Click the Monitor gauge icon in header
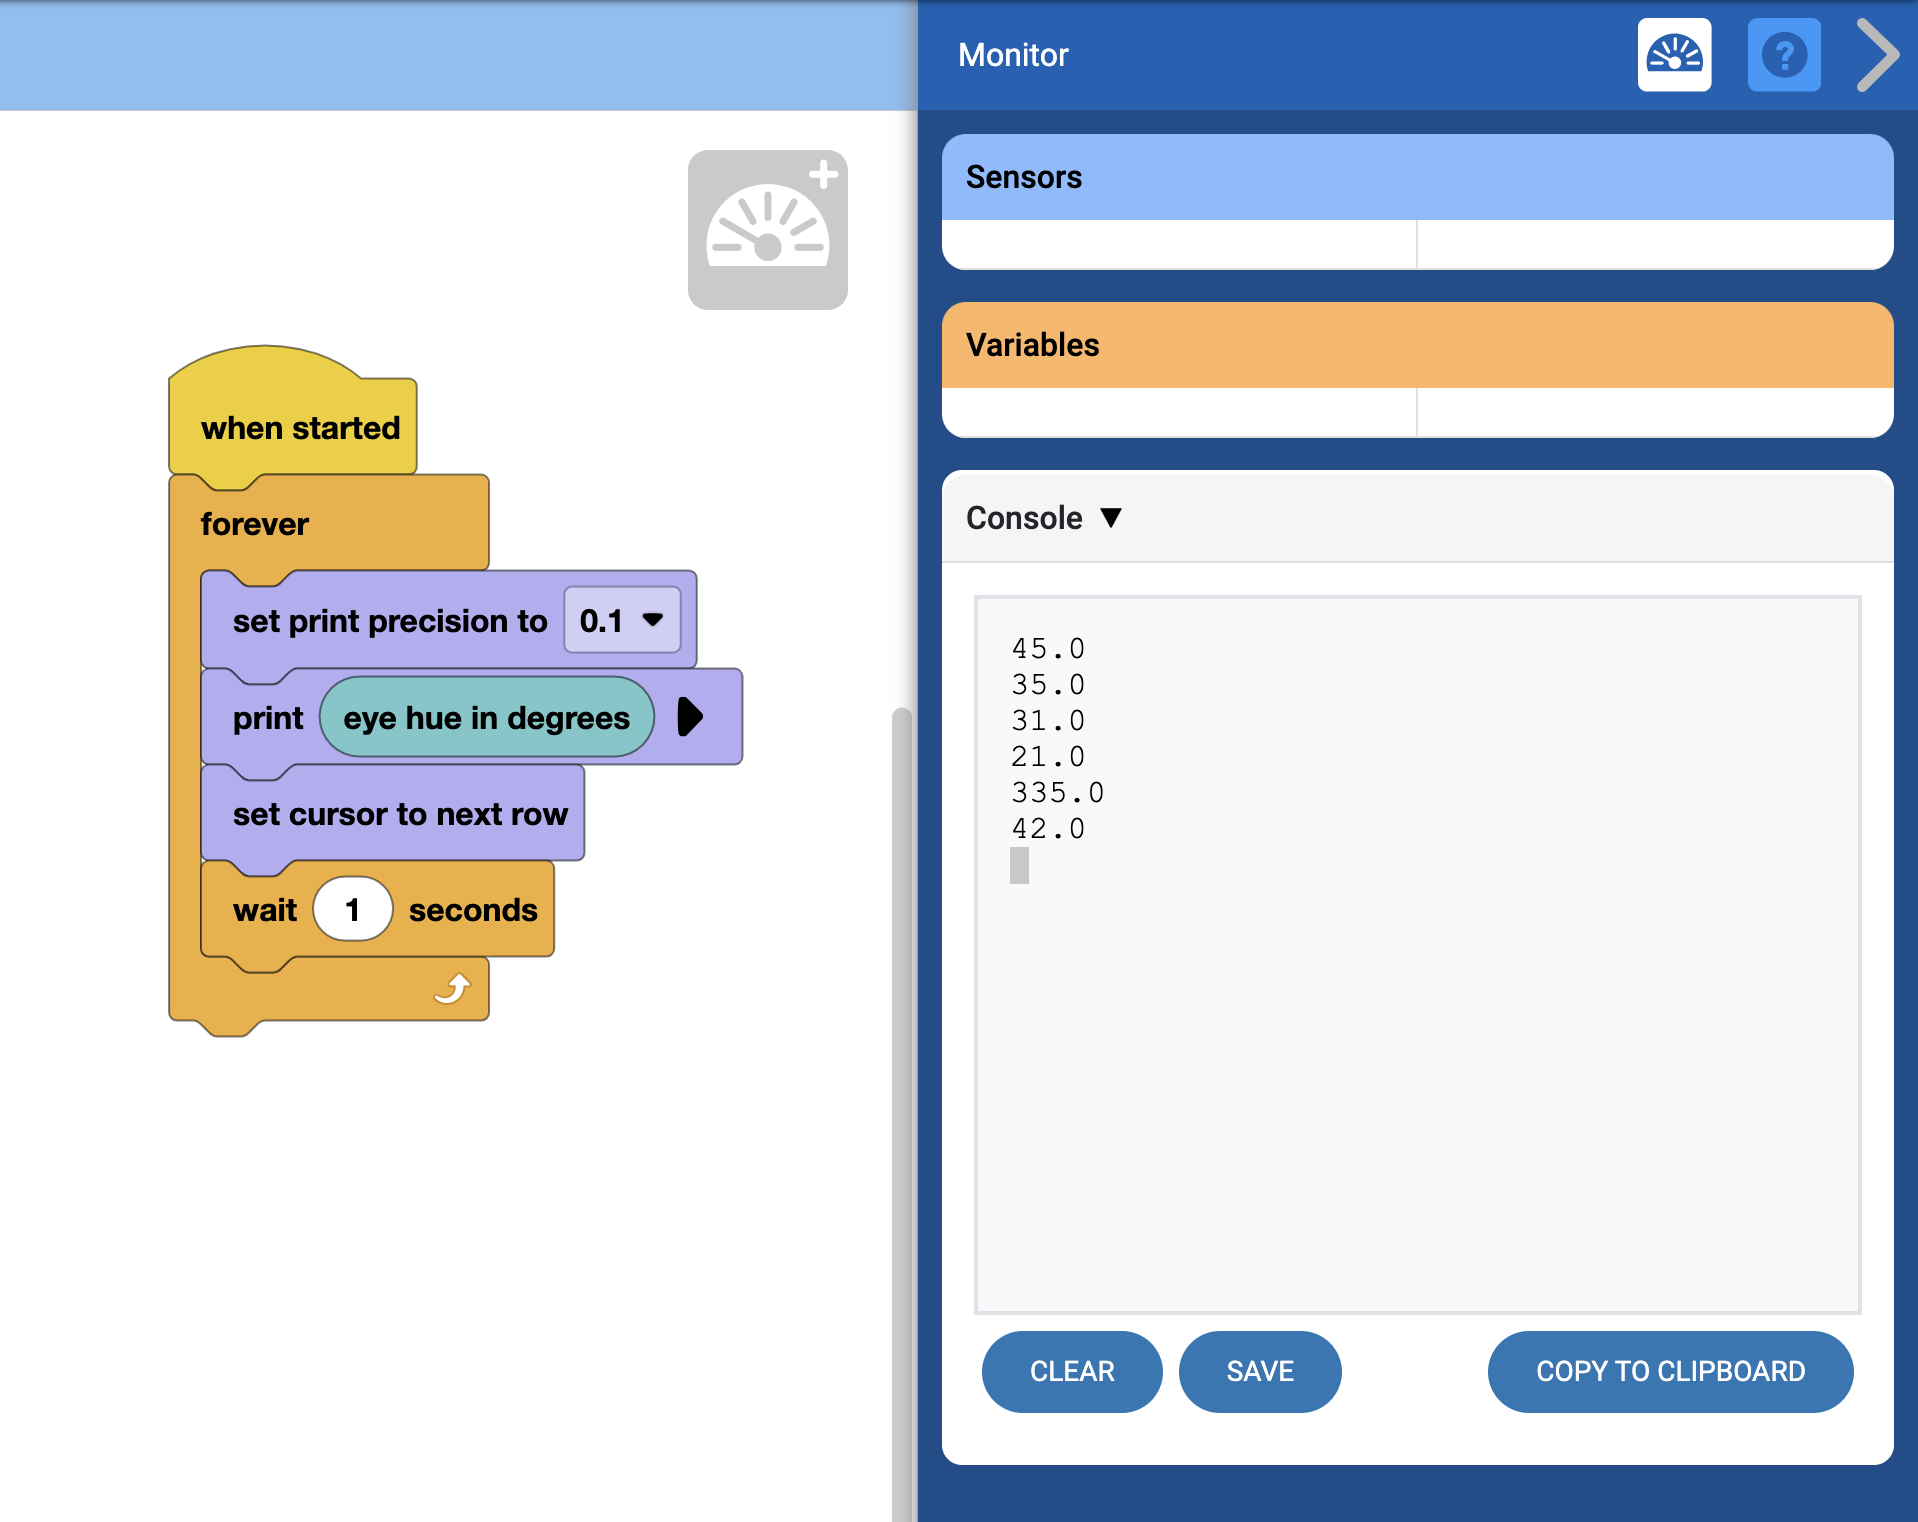1918x1522 pixels. coord(1674,55)
